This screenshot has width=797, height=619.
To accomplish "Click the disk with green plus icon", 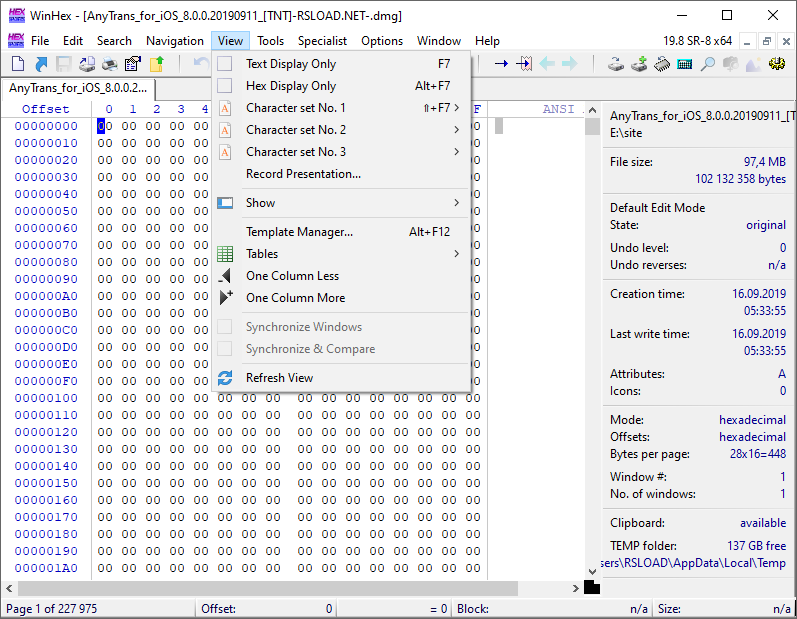I will [x=639, y=64].
